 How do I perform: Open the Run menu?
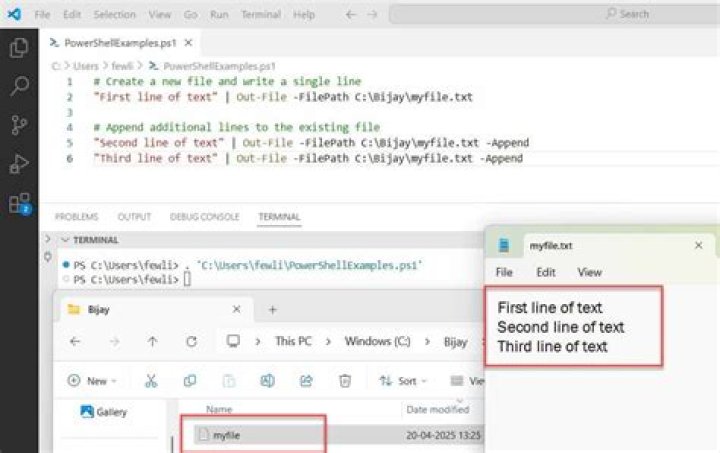219,15
